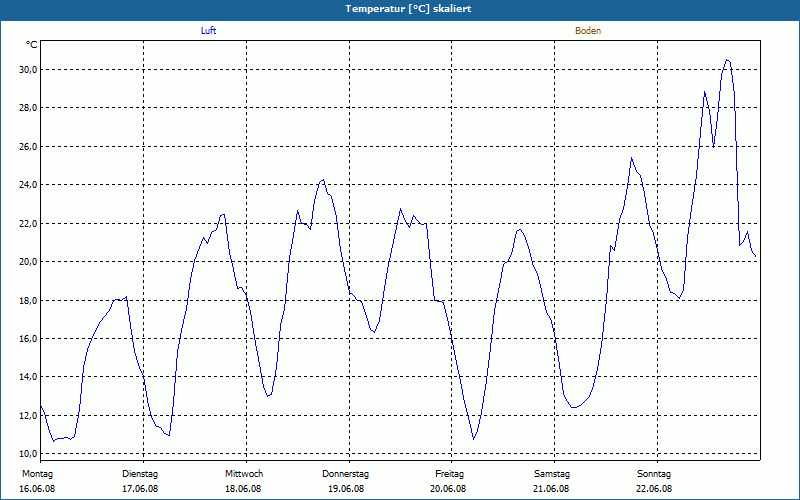Select the 24,0 y-axis label
The width and height of the screenshot is (800, 500).
(28, 185)
